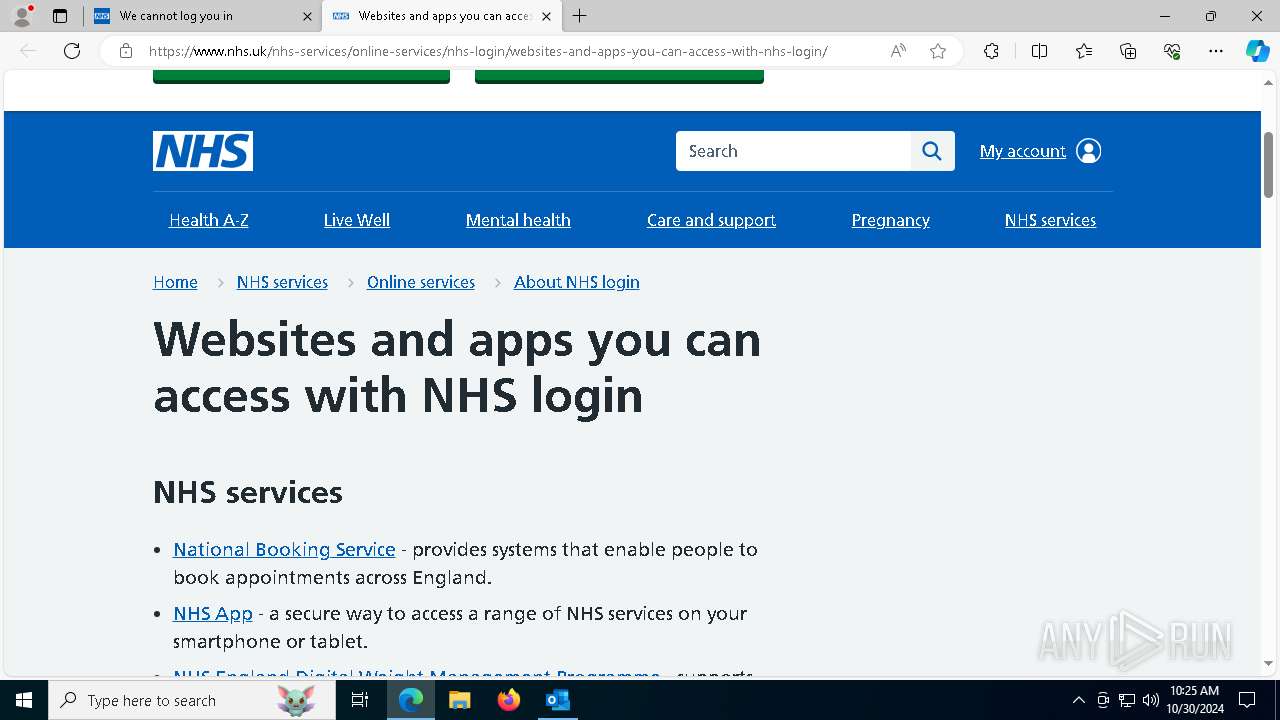
Task: Show hidden system tray icons
Action: 1078,700
